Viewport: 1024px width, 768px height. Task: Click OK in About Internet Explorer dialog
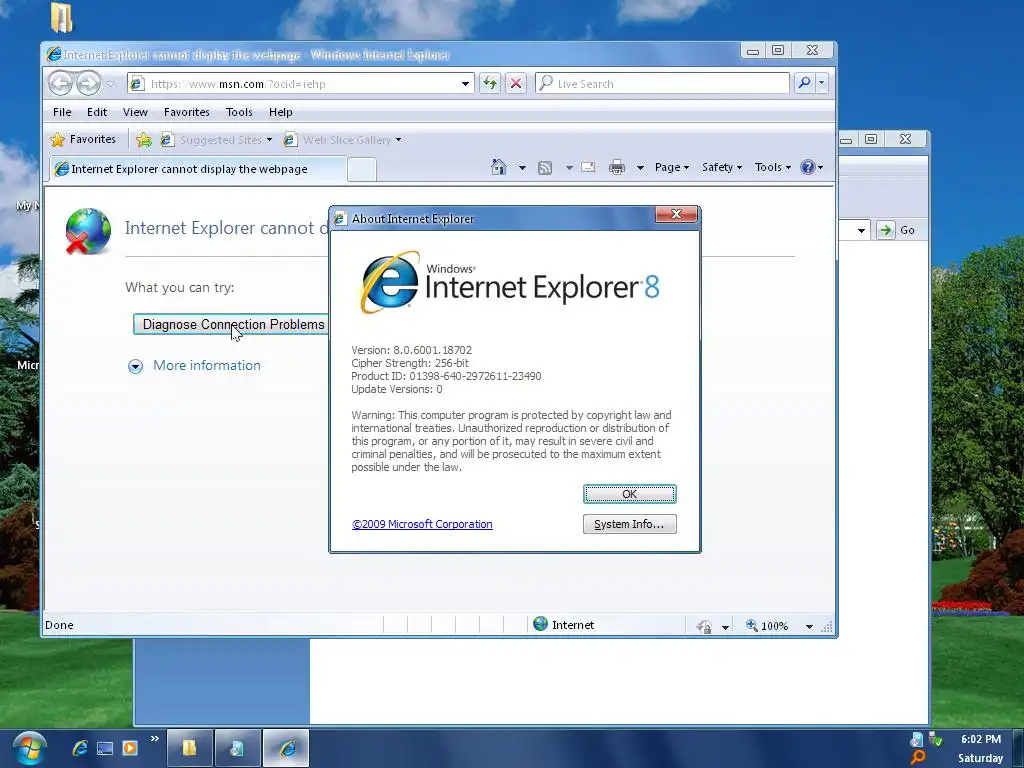(630, 494)
